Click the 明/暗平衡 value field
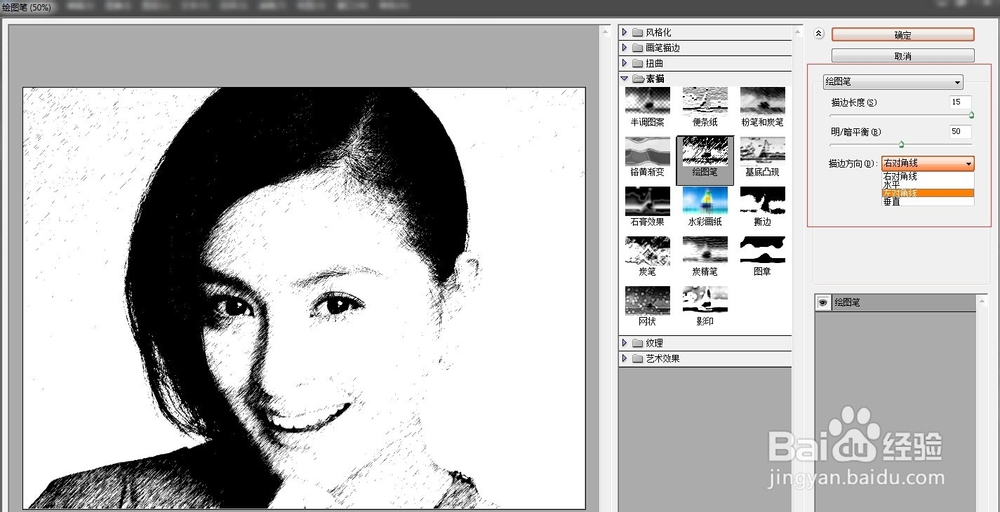This screenshot has height=512, width=1000. pyautogui.click(x=960, y=132)
